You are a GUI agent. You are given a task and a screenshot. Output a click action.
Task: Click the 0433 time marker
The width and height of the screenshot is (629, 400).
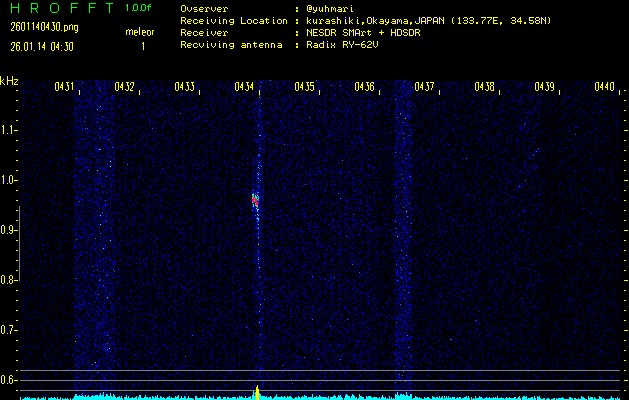point(185,87)
